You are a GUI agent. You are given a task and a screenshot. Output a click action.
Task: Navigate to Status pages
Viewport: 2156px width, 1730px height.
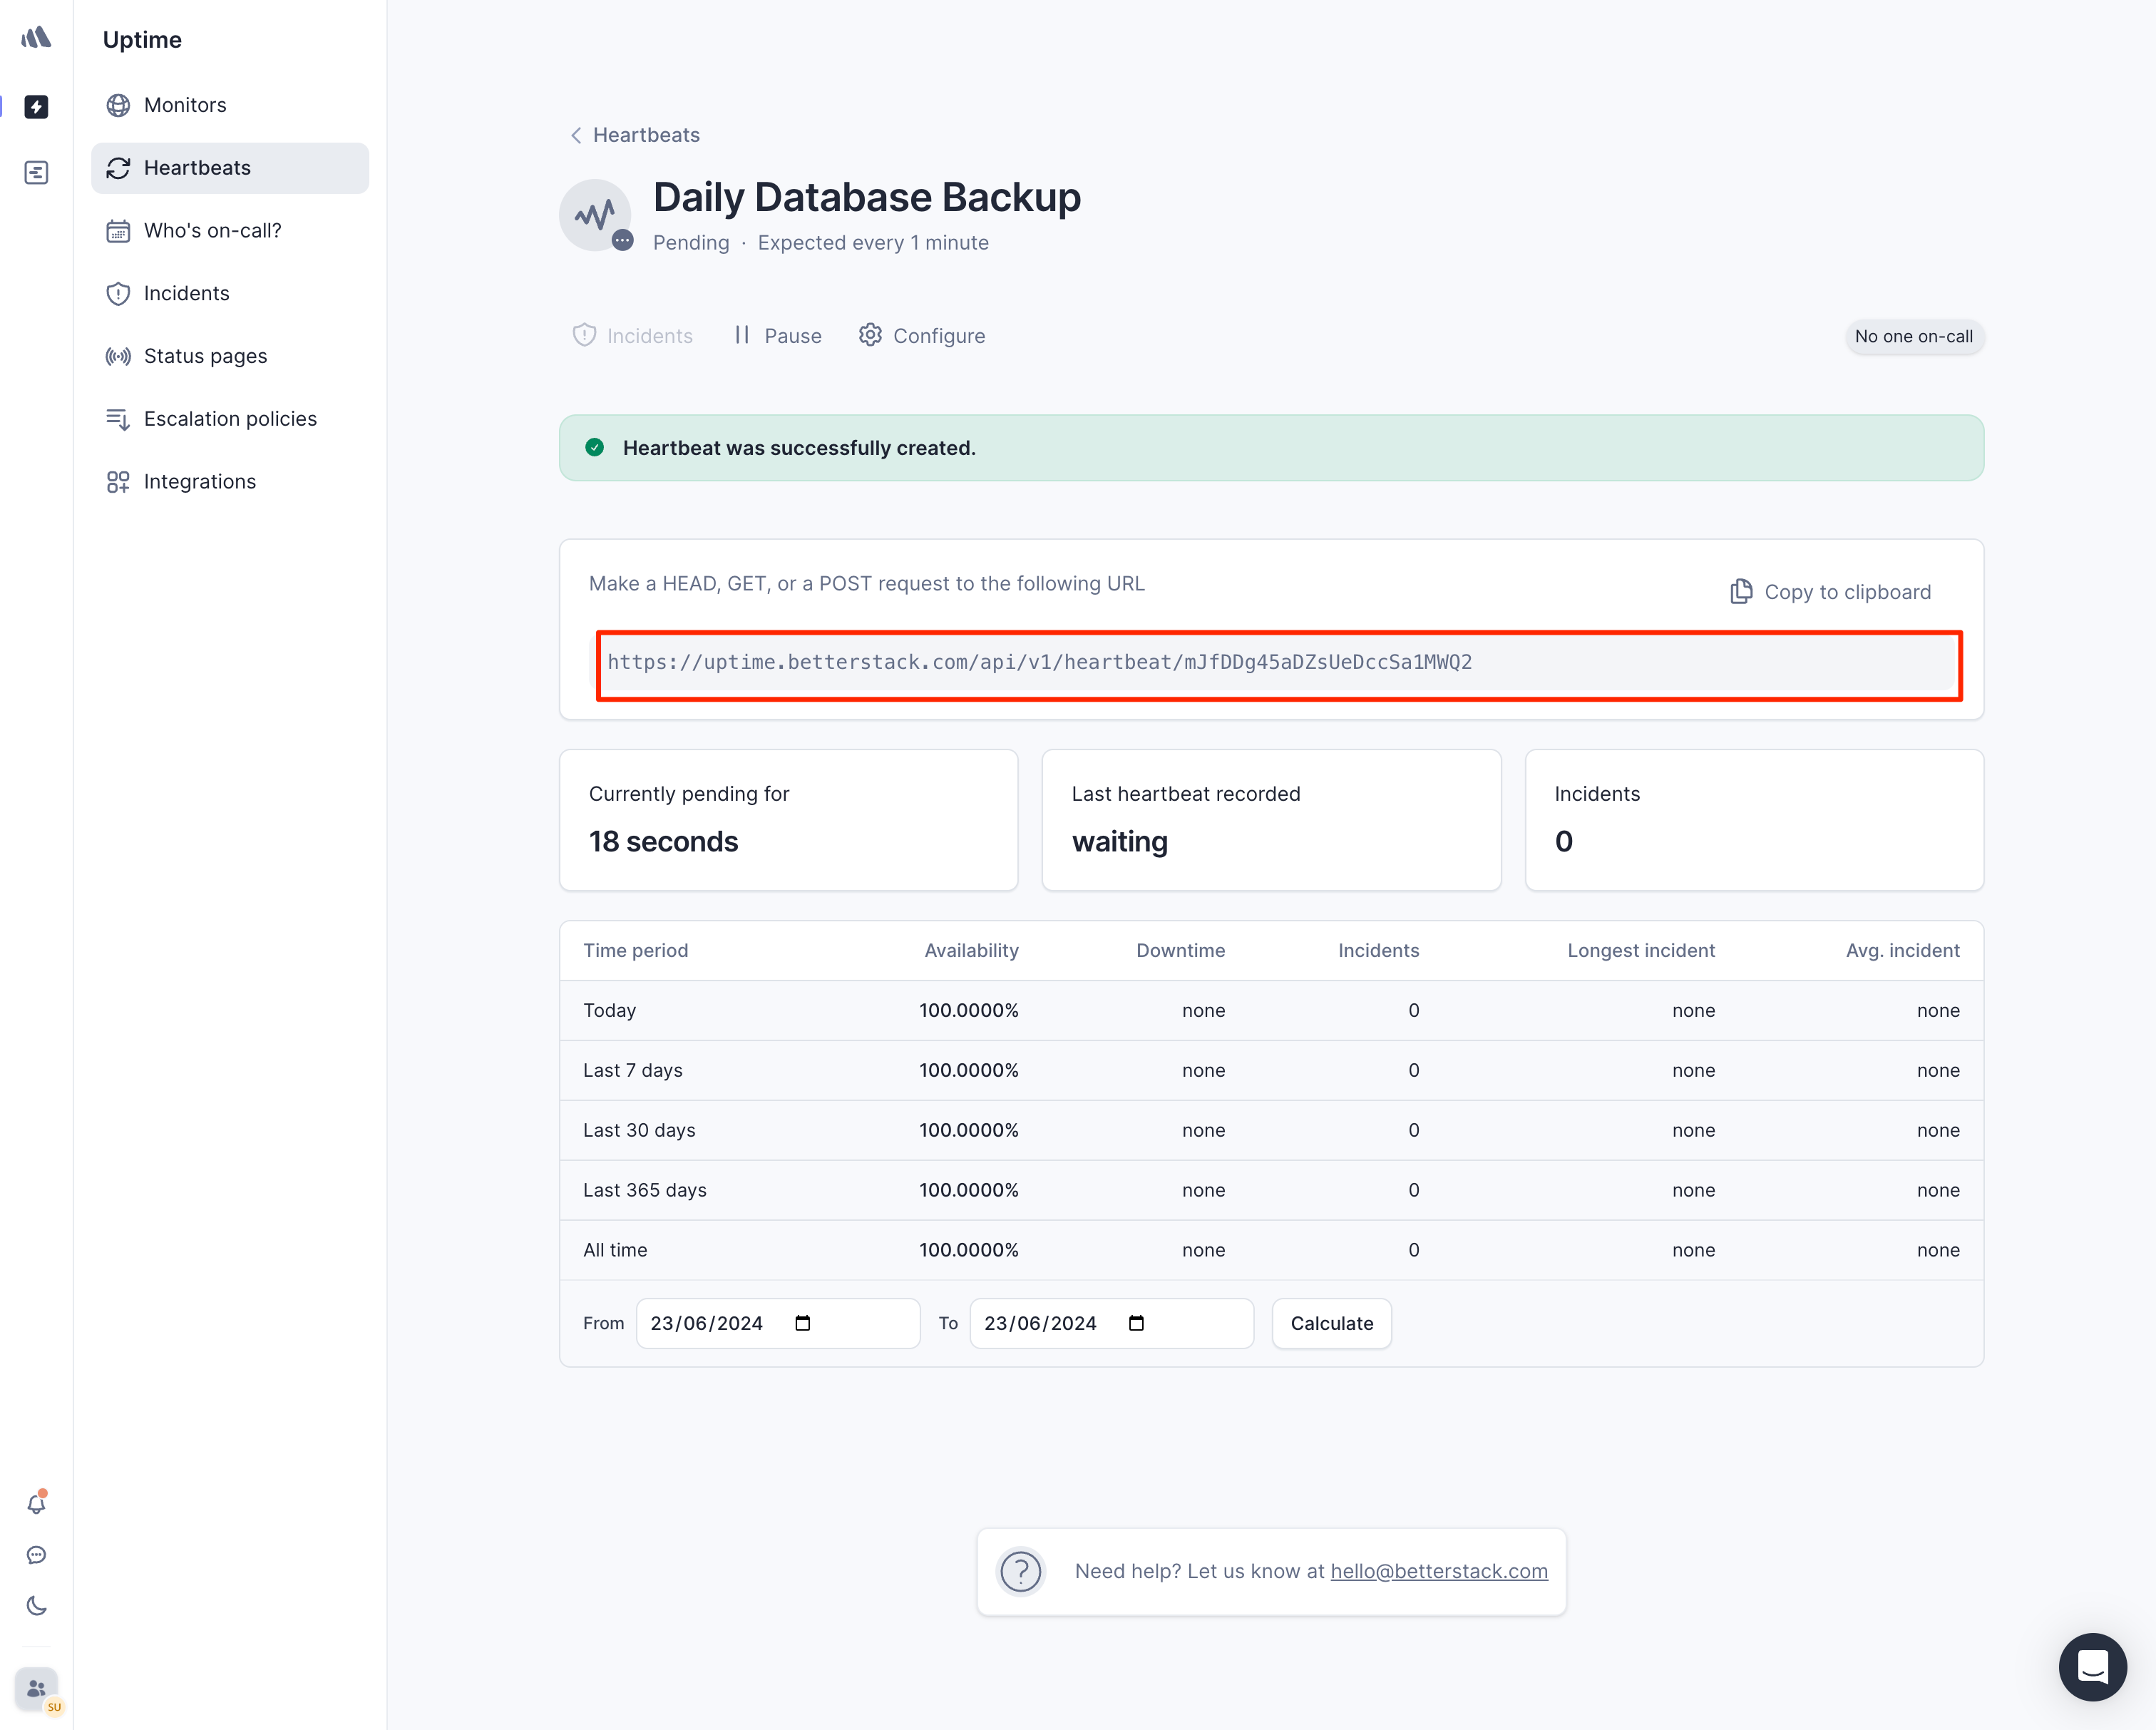(x=230, y=356)
